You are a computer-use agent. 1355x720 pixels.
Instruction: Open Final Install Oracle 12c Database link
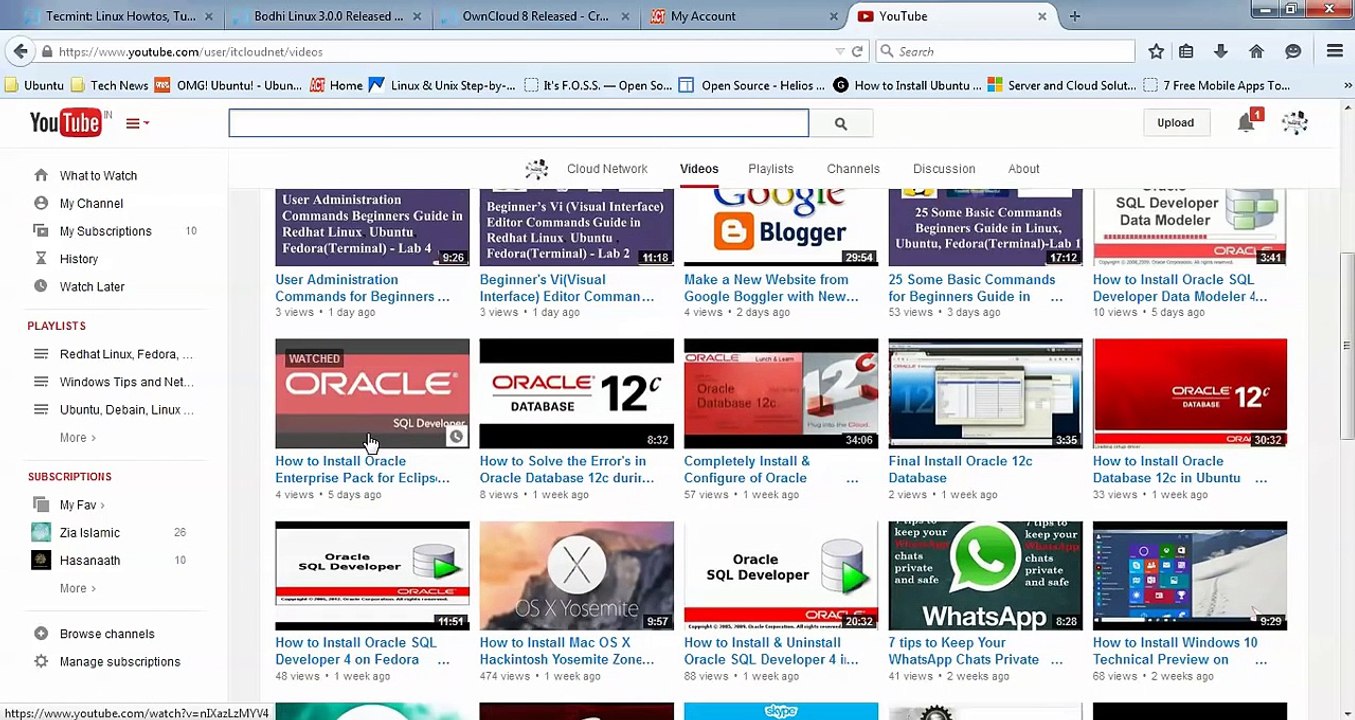960,469
